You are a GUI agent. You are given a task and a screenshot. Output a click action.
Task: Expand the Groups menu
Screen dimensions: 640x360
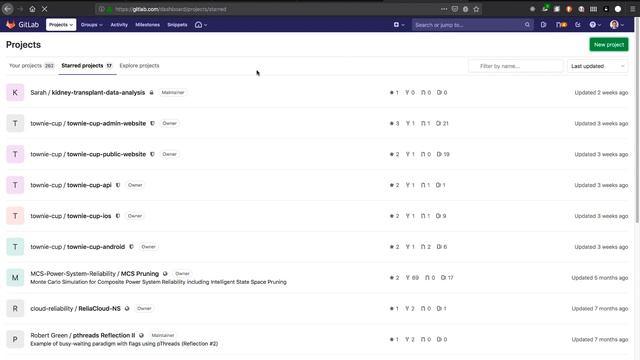coord(91,24)
